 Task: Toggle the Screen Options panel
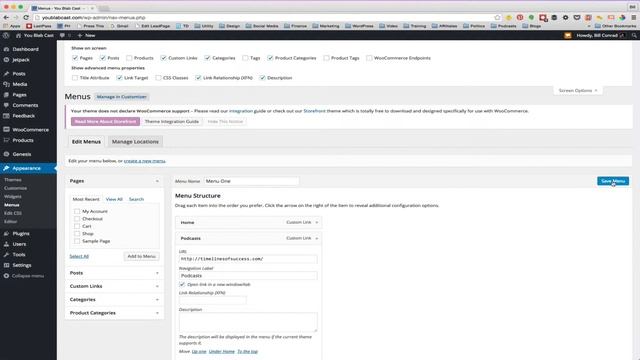[578, 90]
